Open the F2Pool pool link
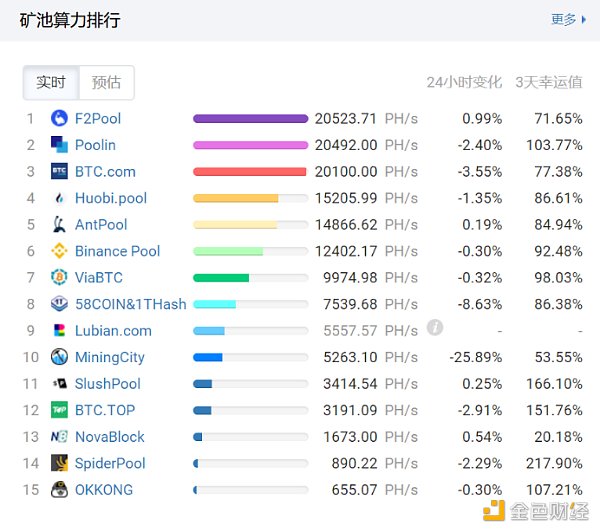Viewport: 600px width, 532px height. (98, 119)
